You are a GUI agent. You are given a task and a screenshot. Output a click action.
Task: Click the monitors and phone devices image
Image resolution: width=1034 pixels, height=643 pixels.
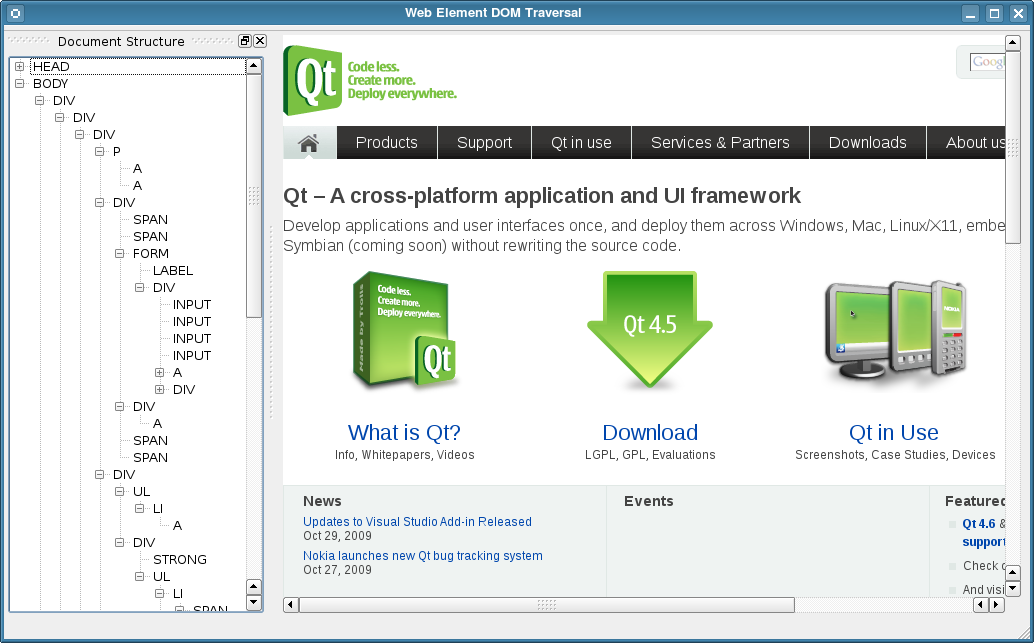[896, 329]
